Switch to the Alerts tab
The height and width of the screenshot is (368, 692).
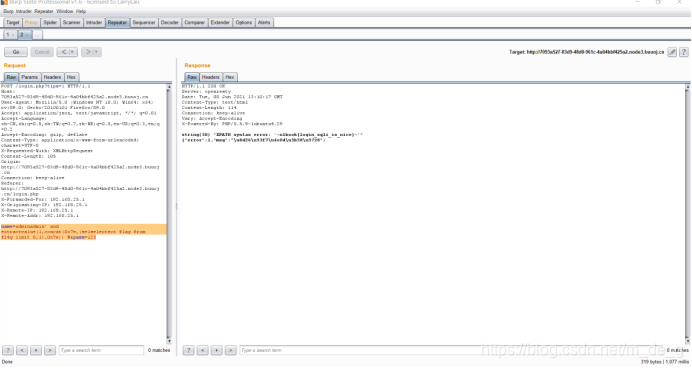264,23
